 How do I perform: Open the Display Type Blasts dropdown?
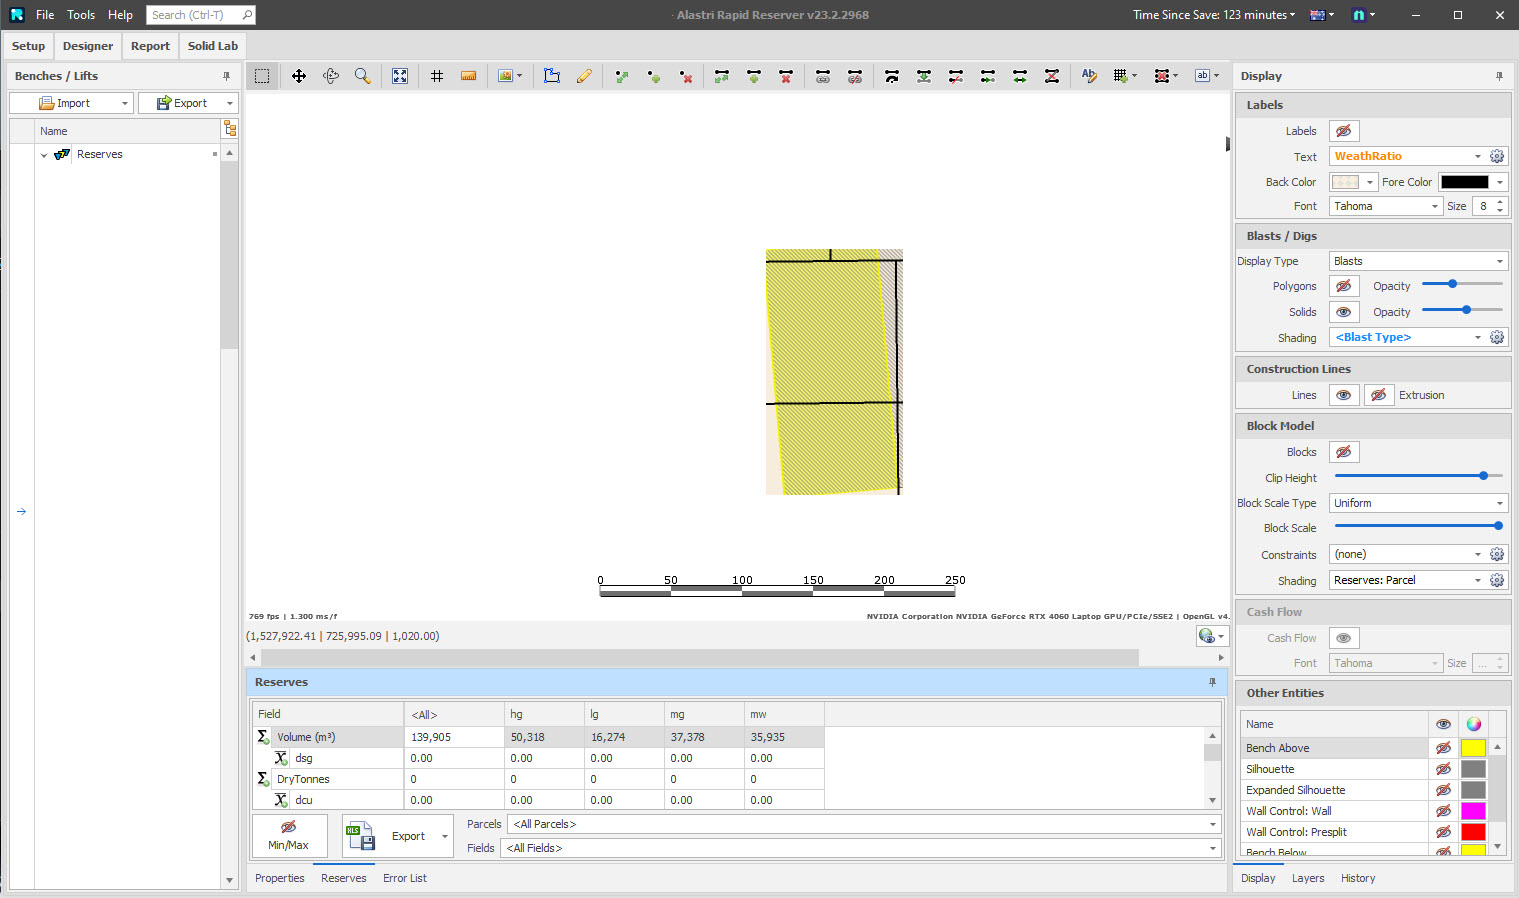[1418, 261]
